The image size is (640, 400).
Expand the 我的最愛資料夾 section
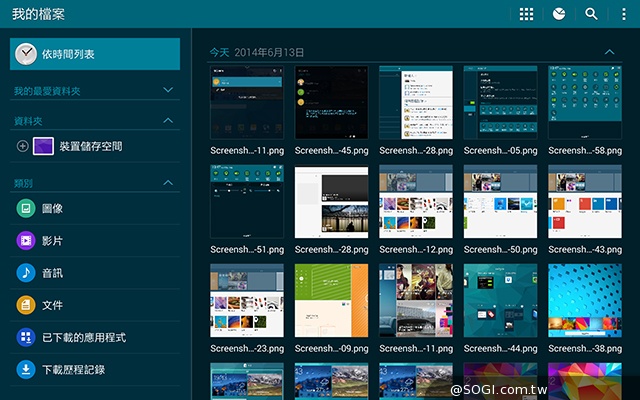click(168, 91)
